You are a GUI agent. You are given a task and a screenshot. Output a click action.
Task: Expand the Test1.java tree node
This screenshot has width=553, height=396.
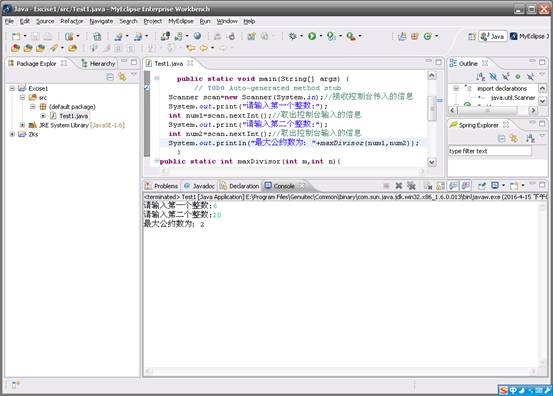click(43, 116)
